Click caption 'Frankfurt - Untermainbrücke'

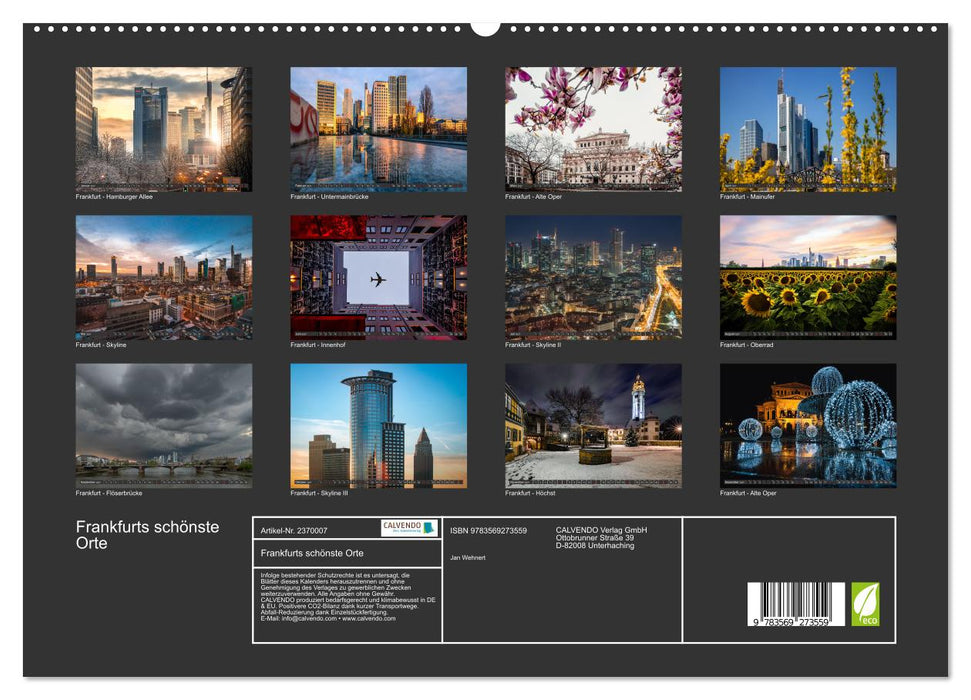[329, 196]
